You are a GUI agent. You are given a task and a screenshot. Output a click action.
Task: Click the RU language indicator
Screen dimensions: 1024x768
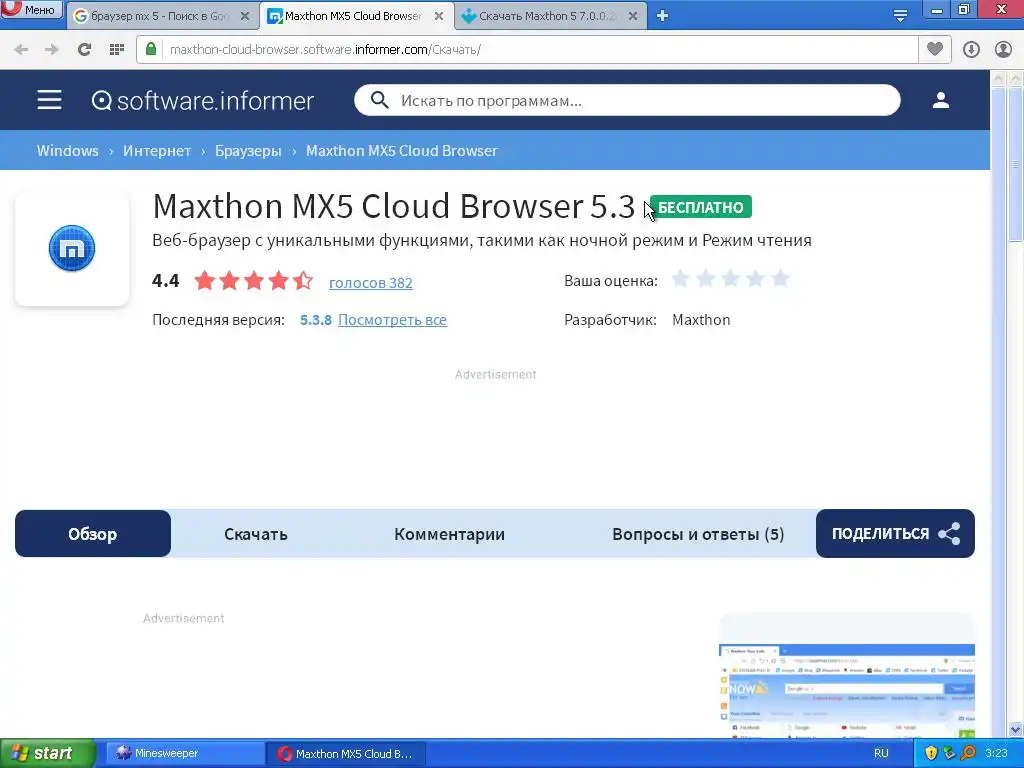(881, 753)
